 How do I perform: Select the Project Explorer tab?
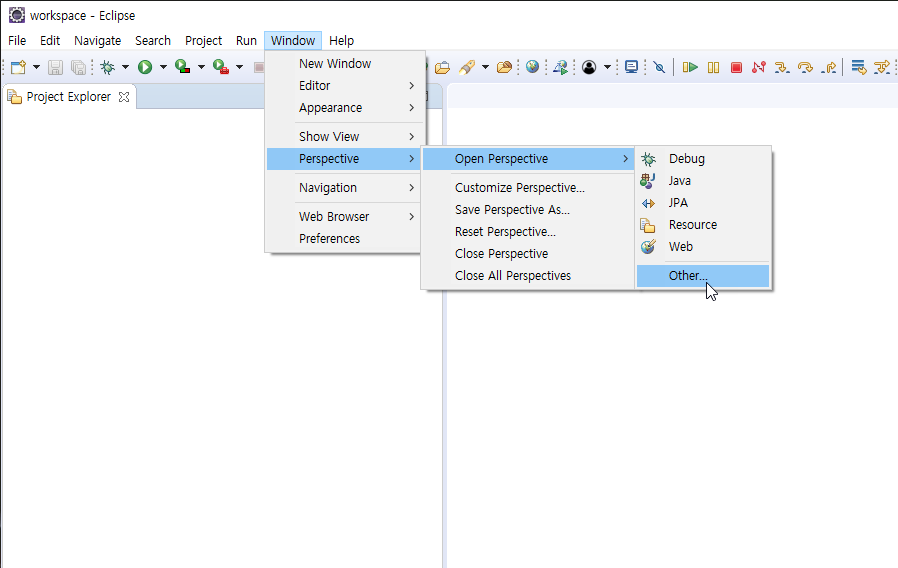pos(69,97)
